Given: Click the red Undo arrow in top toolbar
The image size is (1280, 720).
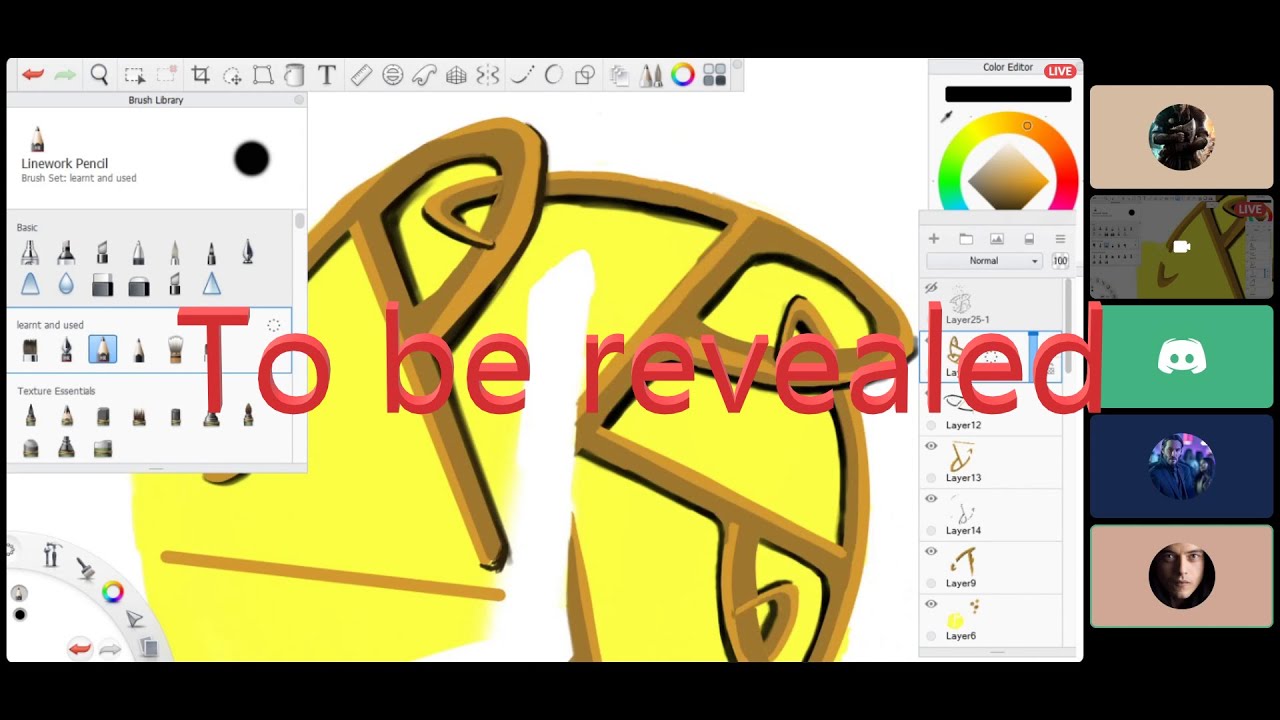Looking at the screenshot, I should tap(33, 75).
